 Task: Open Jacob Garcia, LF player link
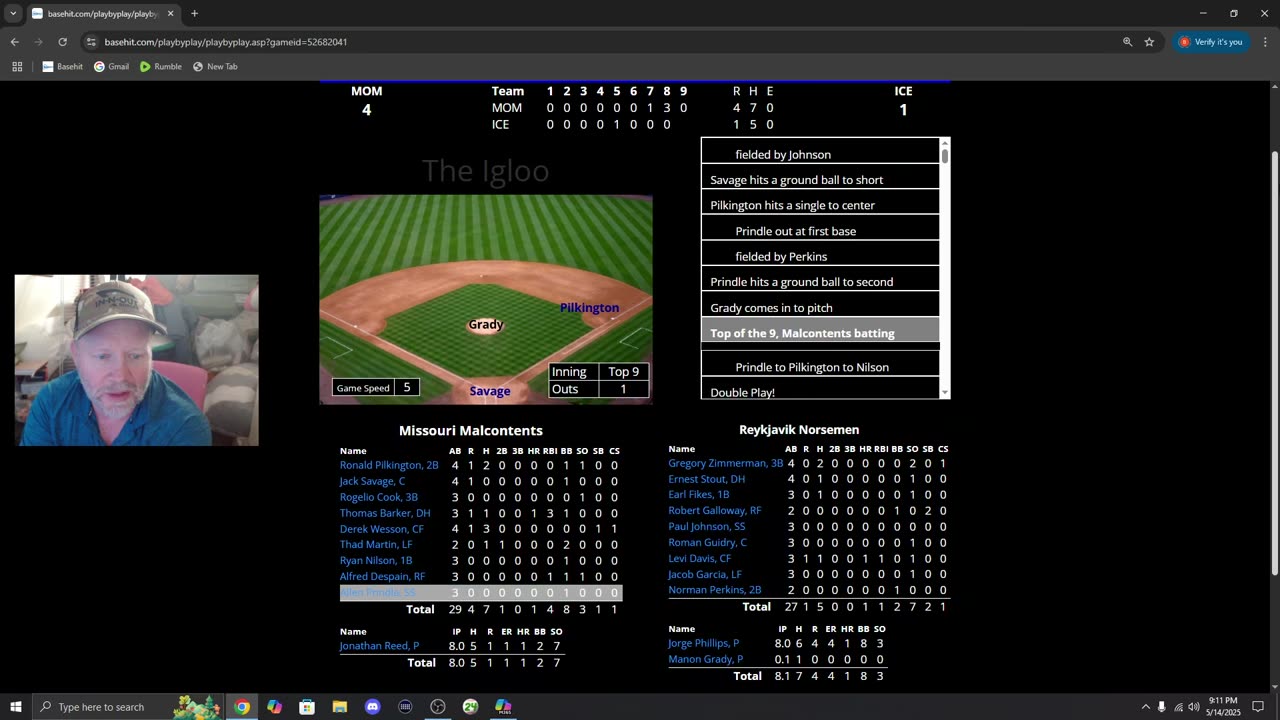[x=705, y=575]
